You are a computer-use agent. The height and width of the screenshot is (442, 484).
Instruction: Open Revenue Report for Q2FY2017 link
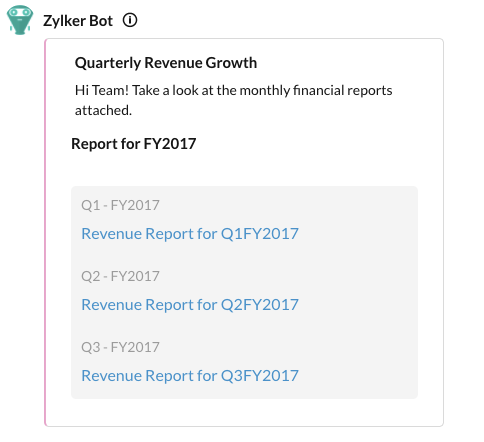[190, 304]
